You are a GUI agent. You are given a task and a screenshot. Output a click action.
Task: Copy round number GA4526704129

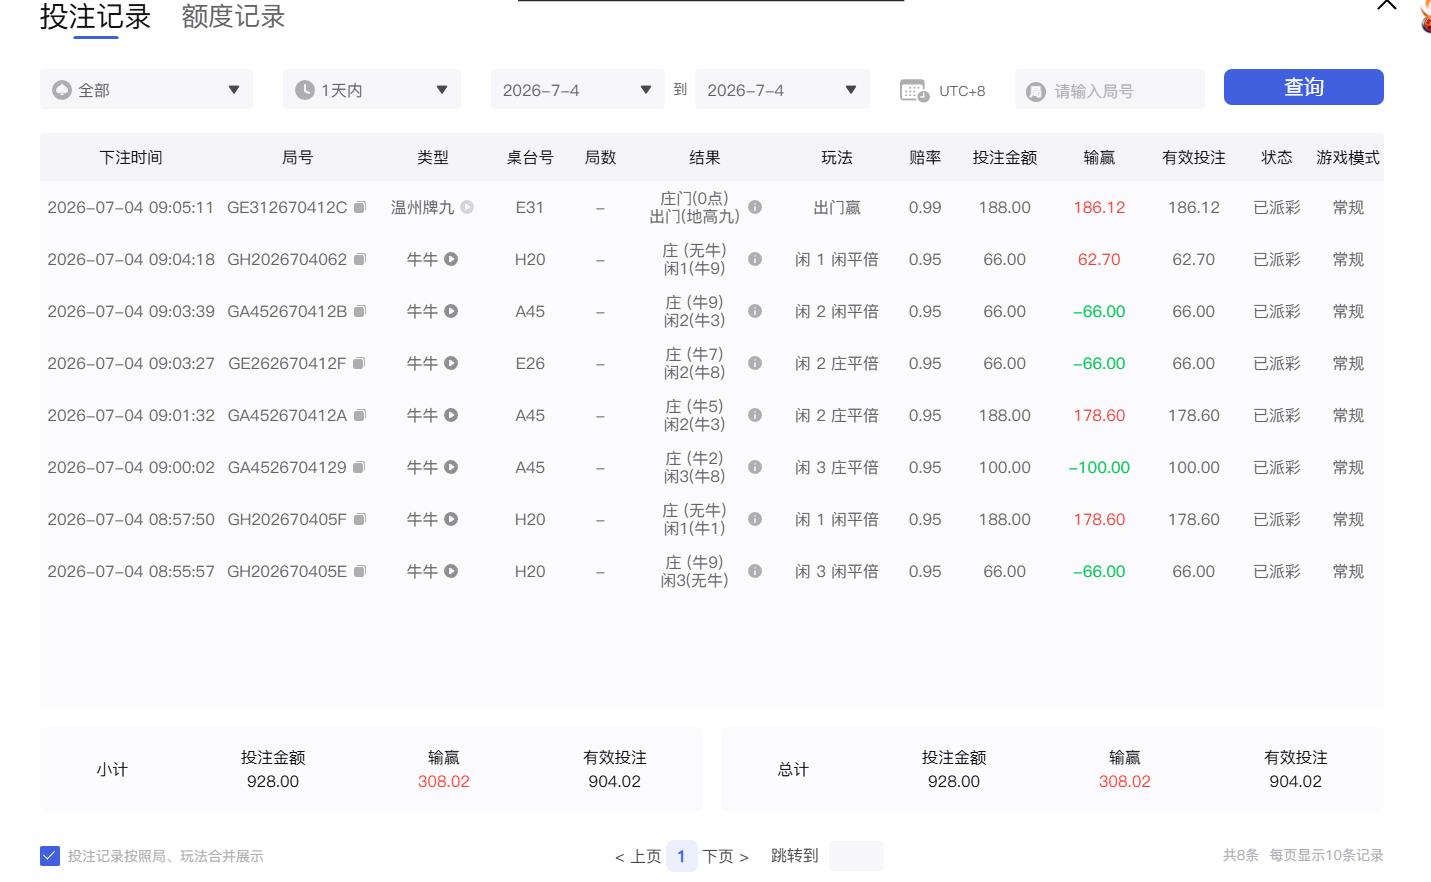pyautogui.click(x=359, y=467)
